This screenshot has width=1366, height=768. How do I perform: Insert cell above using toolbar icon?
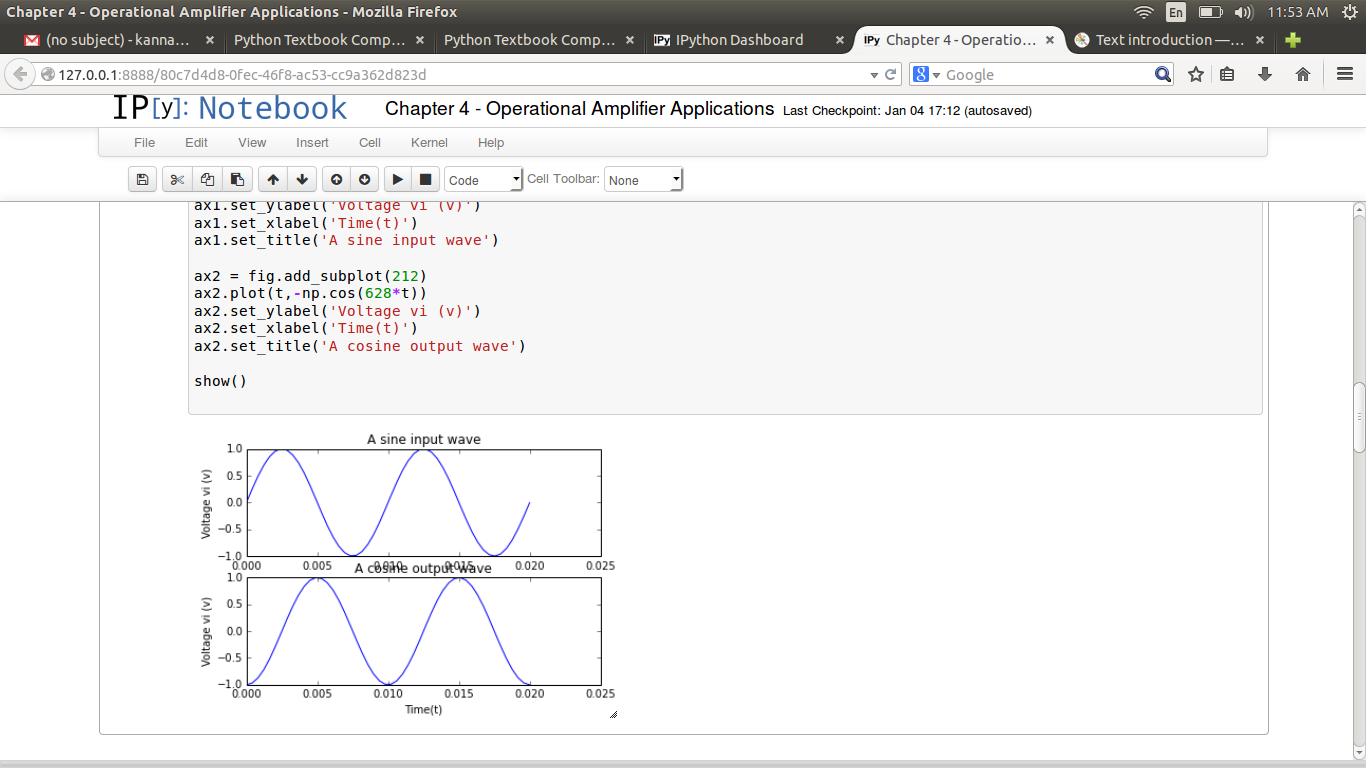tap(336, 180)
